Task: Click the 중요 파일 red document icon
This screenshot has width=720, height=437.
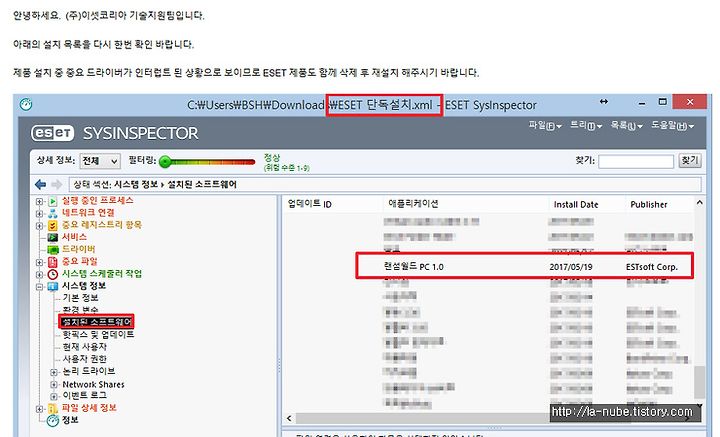Action: [x=53, y=262]
